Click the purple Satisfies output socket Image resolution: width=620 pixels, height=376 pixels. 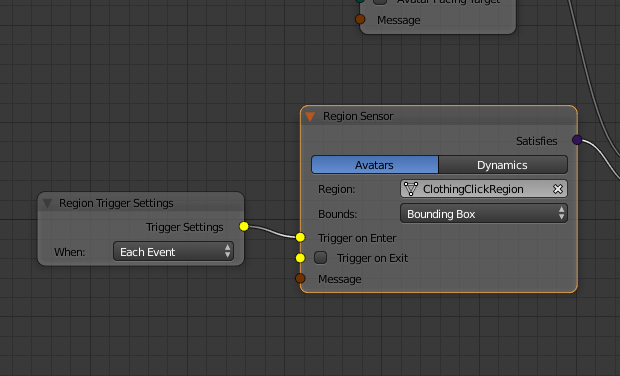tap(577, 140)
